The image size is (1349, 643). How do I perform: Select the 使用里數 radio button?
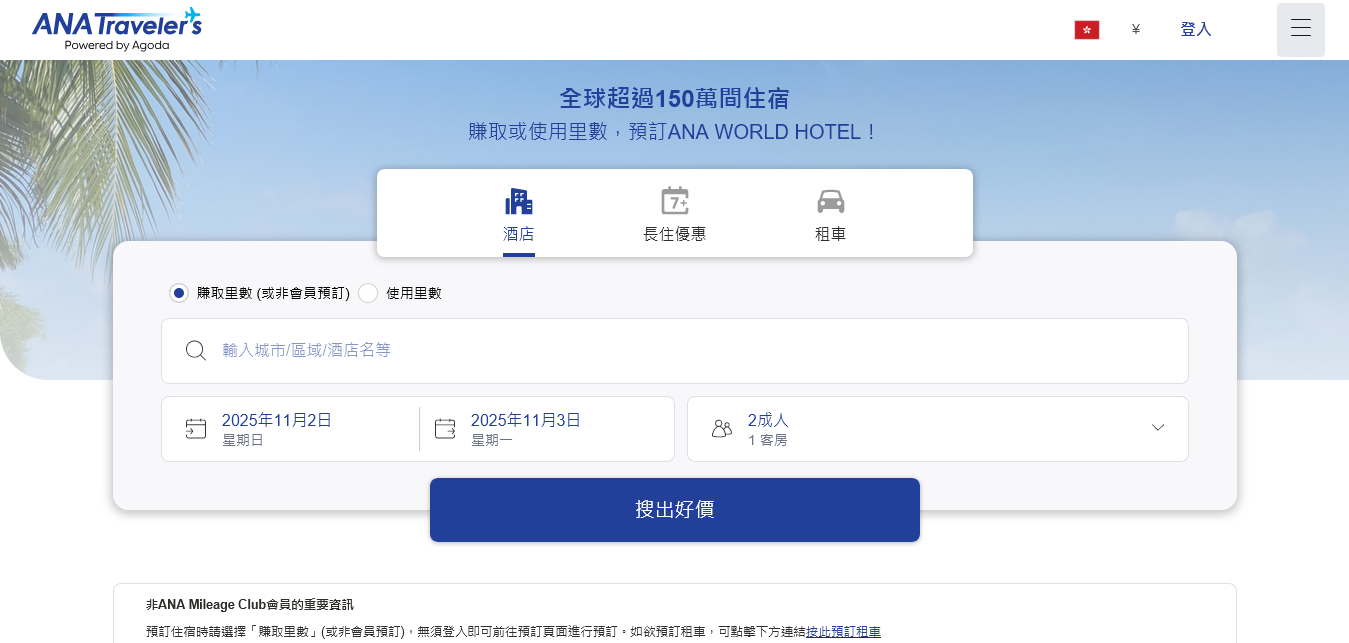[x=368, y=293]
